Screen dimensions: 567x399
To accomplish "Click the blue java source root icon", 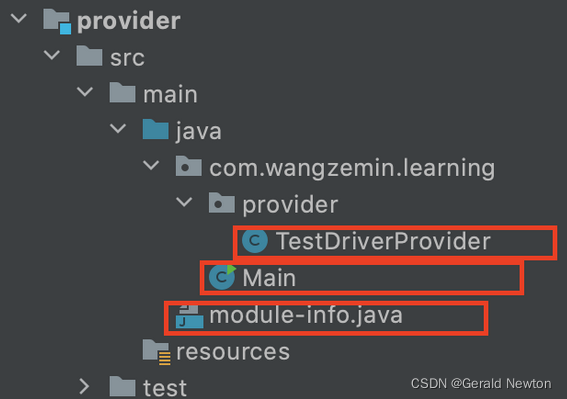I will pos(155,129).
